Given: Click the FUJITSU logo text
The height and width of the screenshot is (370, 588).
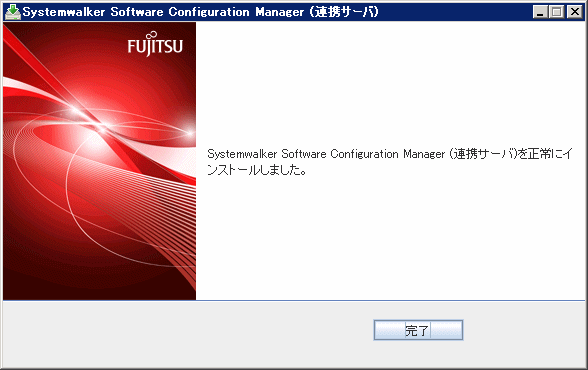Looking at the screenshot, I should click(x=155, y=47).
